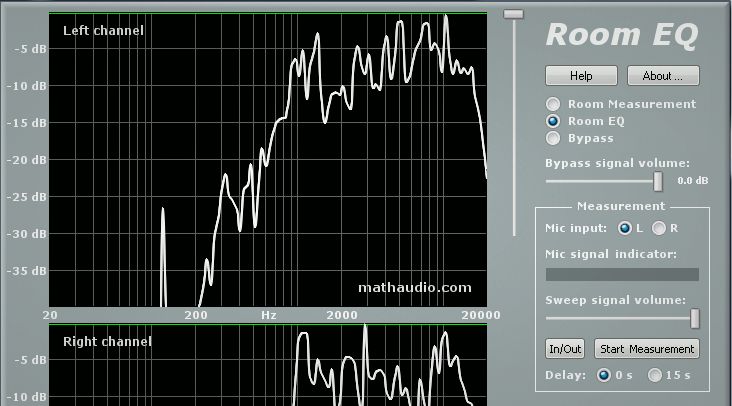Click the Left channel response graph
The height and width of the screenshot is (406, 732).
click(x=268, y=160)
